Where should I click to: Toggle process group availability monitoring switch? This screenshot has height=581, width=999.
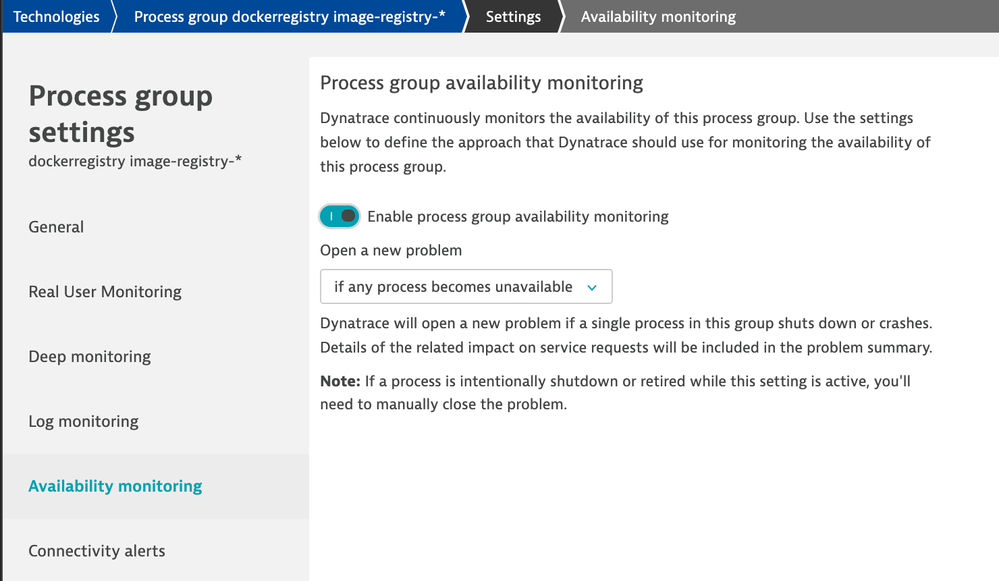click(x=340, y=216)
